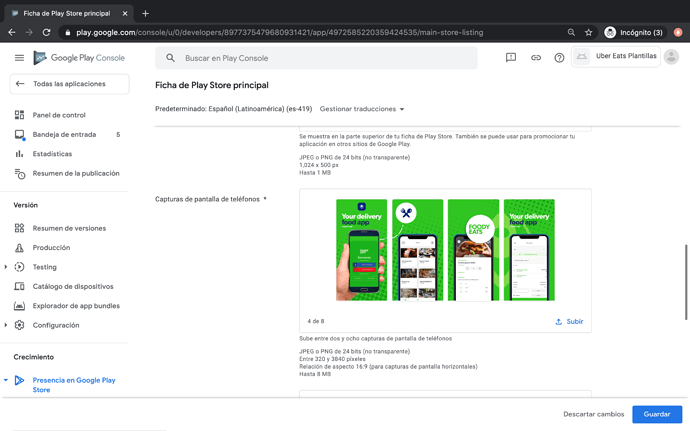This screenshot has width=690, height=431.
Task: Type in the Buscar en Play Console field
Action: pyautogui.click(x=320, y=58)
